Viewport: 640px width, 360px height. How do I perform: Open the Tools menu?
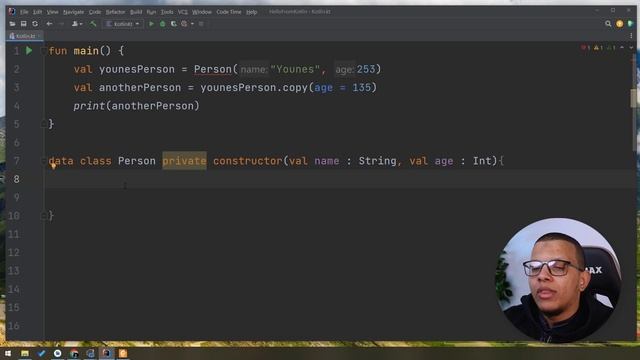[x=167, y=12]
